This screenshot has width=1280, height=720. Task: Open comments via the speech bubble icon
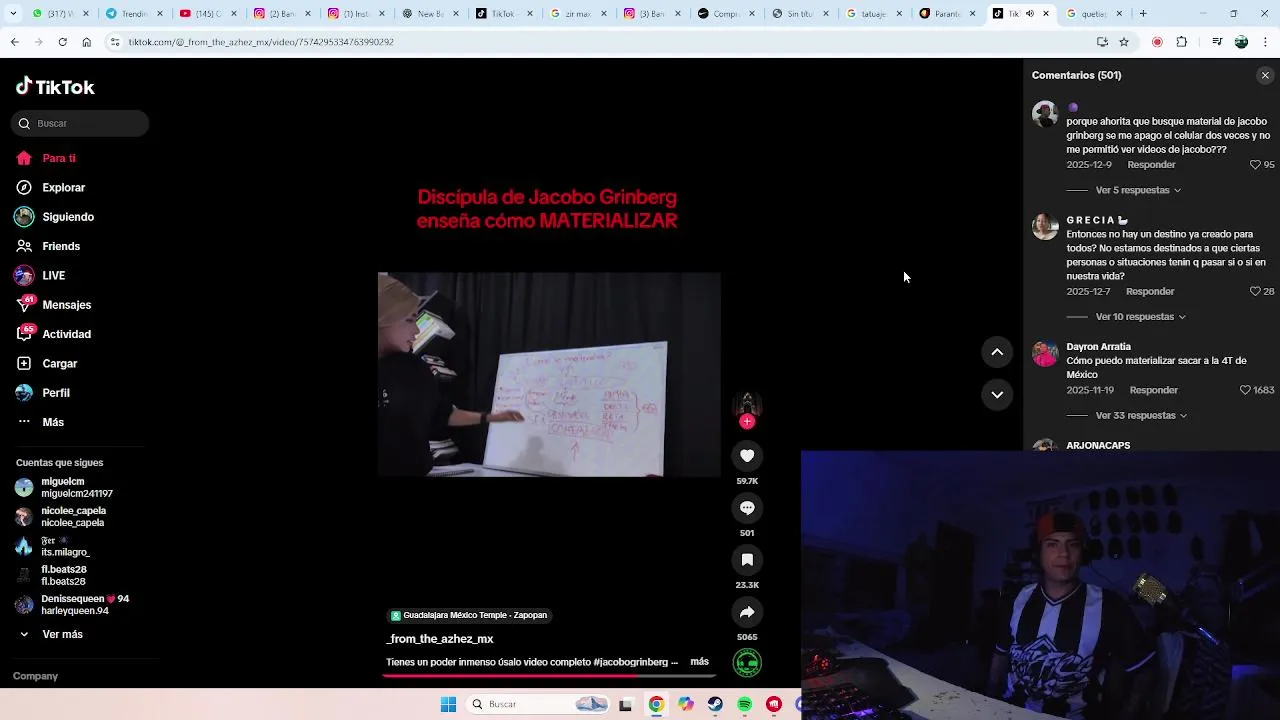[x=747, y=508]
